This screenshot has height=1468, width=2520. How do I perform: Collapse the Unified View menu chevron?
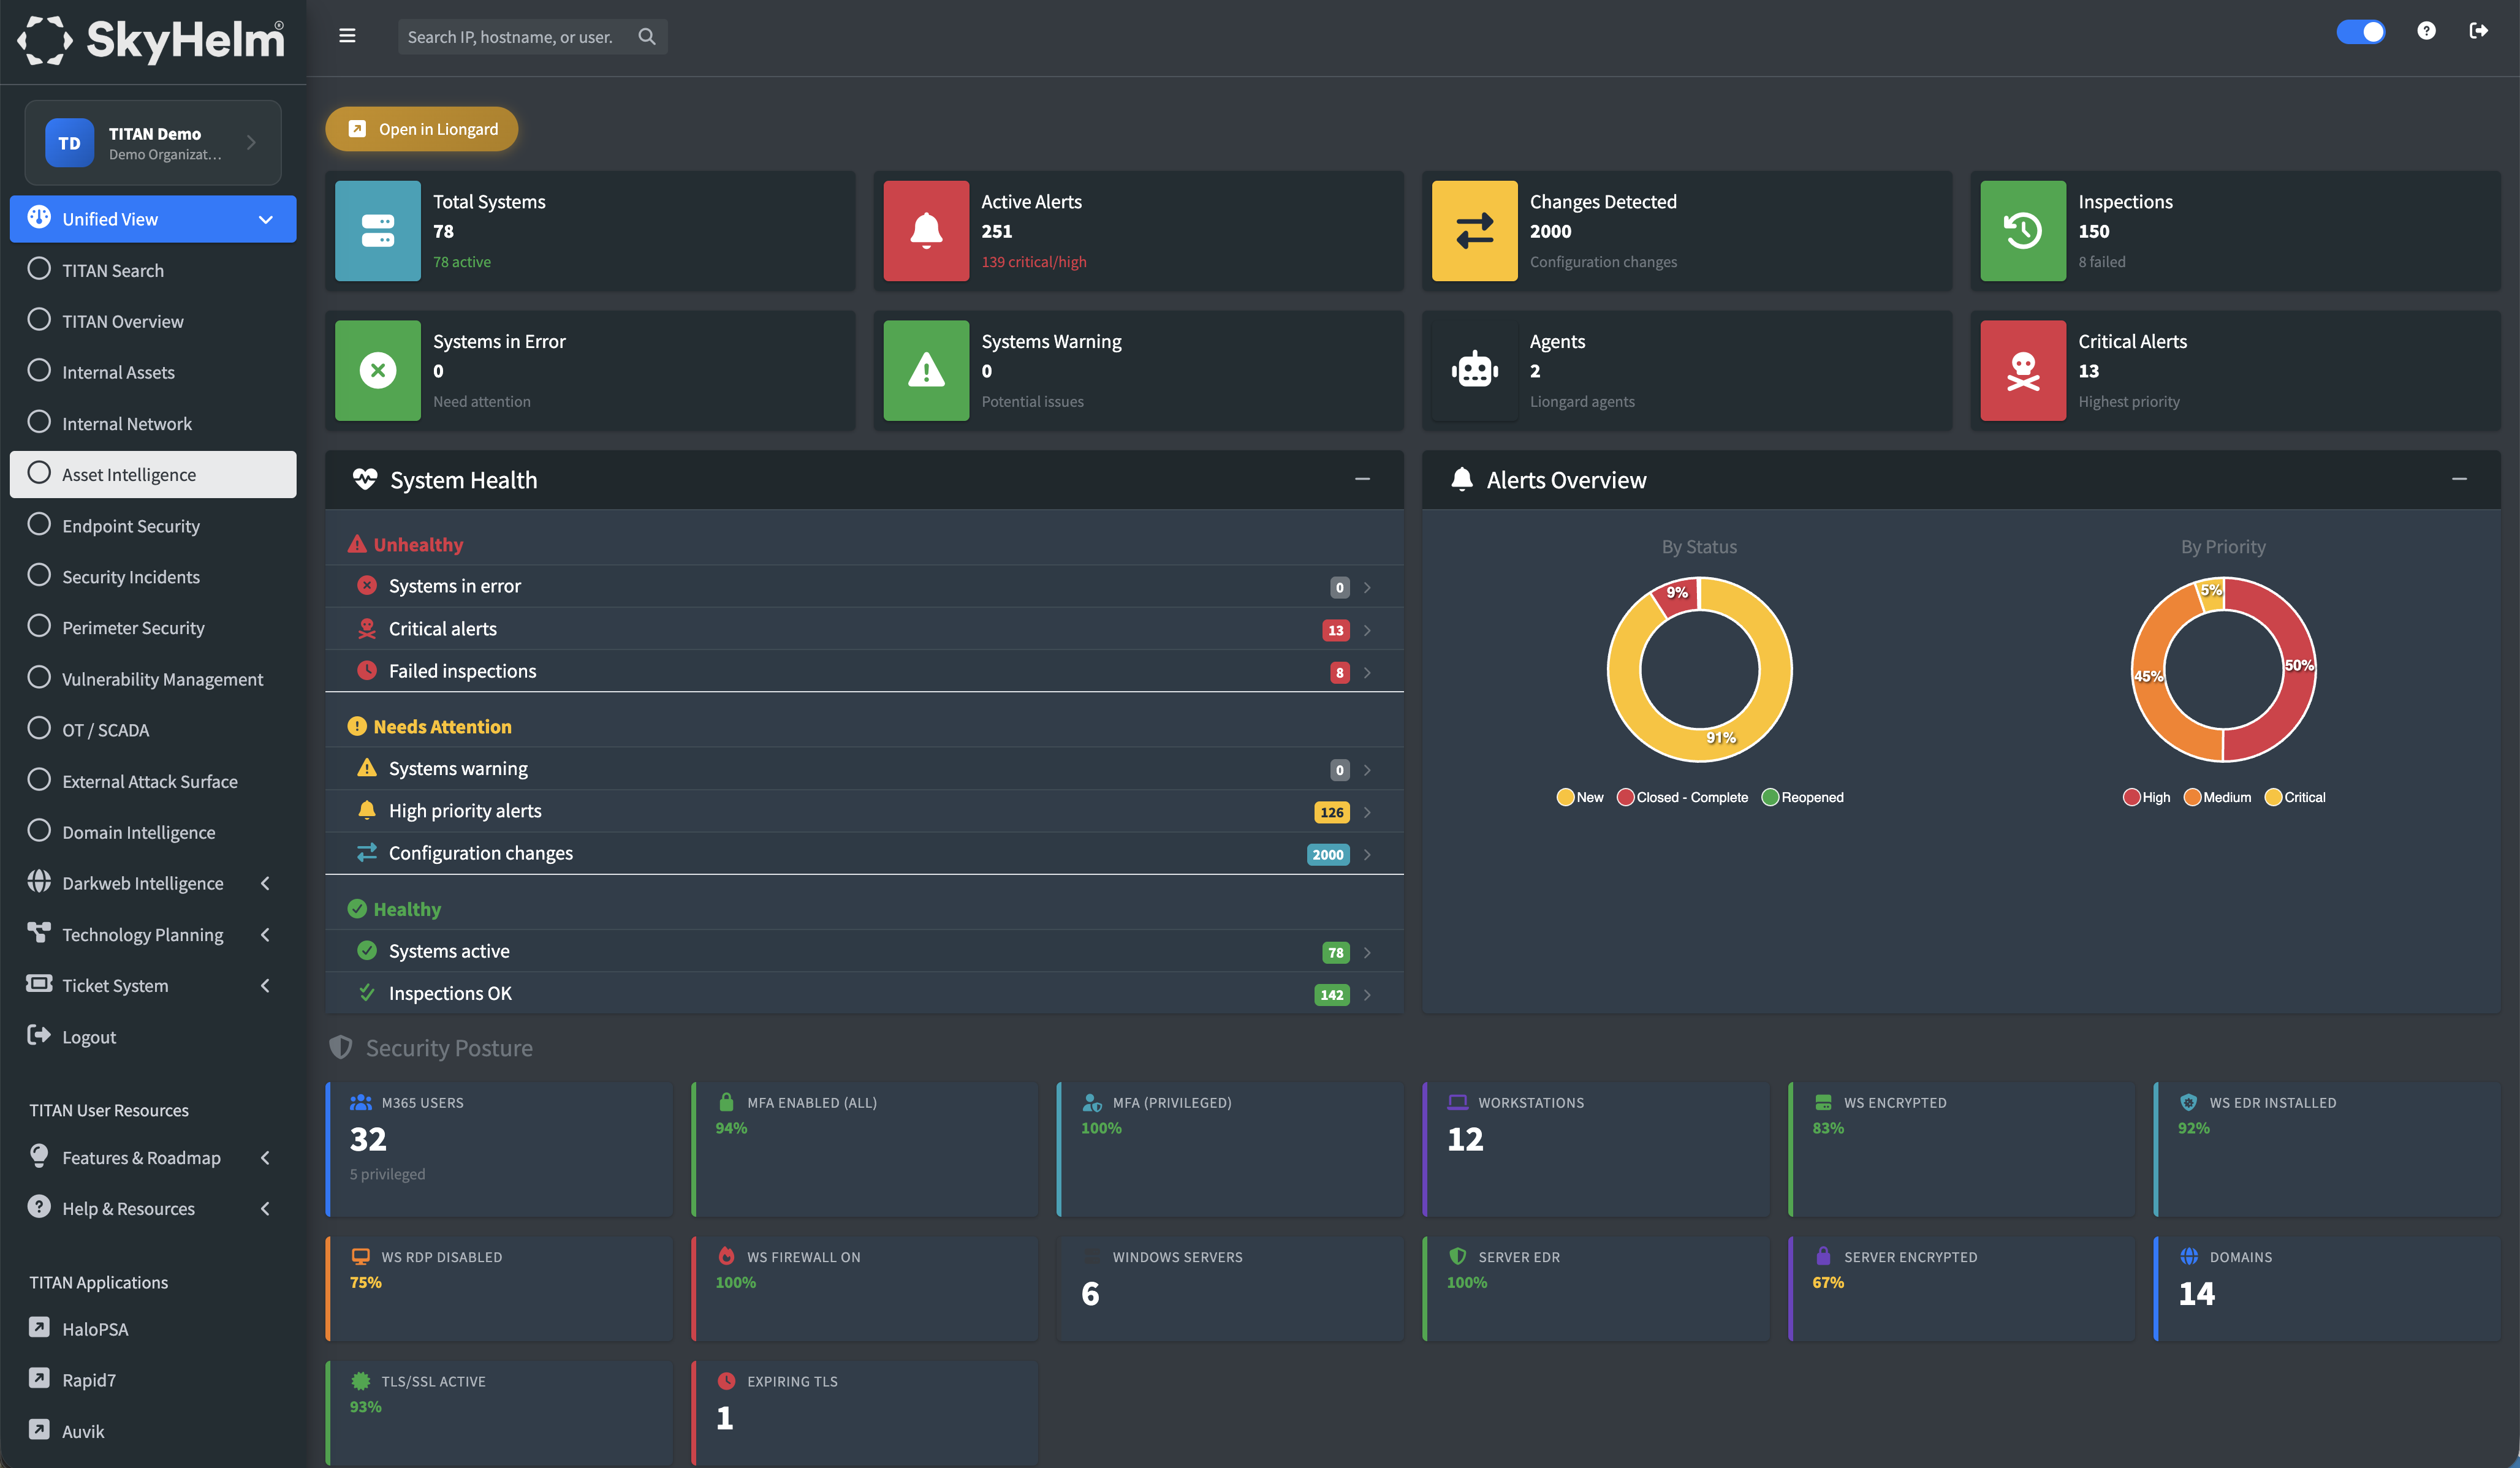point(266,219)
